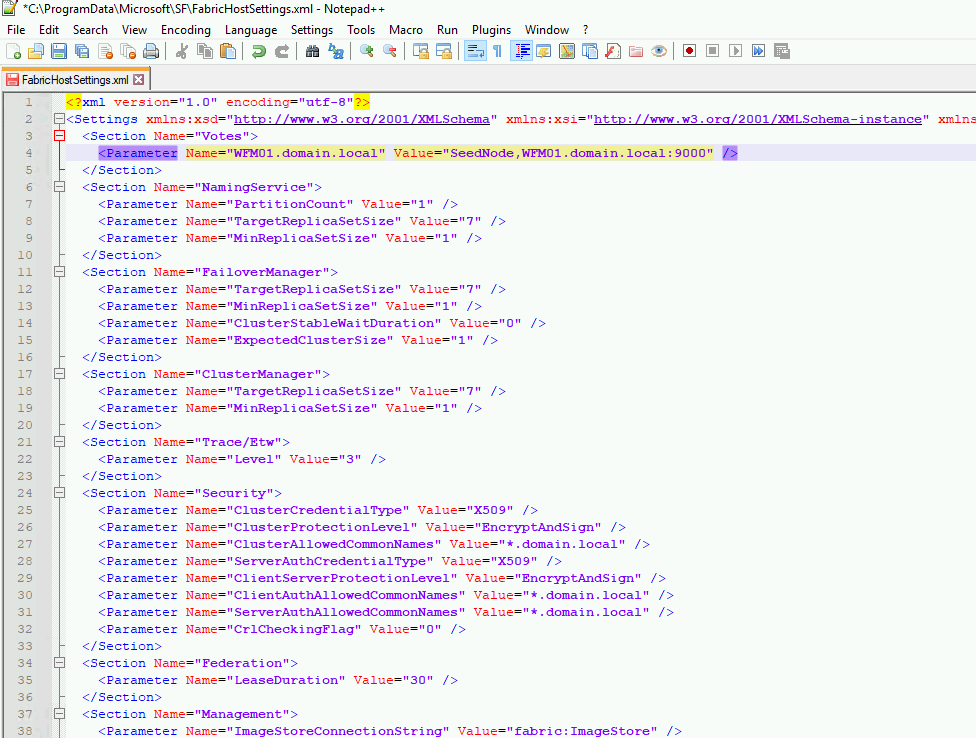Collapse the Trace/Etw section fold marker
976x738 pixels.
point(59,442)
